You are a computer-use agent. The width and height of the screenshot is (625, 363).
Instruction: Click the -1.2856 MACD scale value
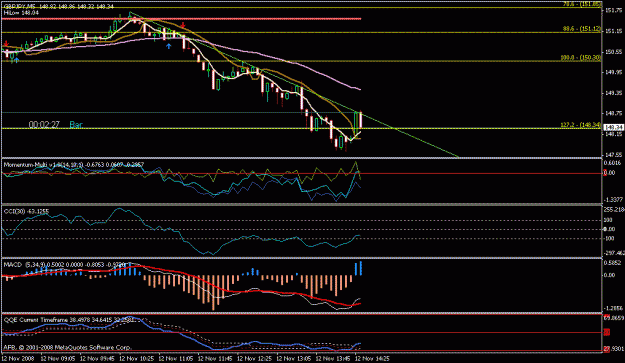613,308
